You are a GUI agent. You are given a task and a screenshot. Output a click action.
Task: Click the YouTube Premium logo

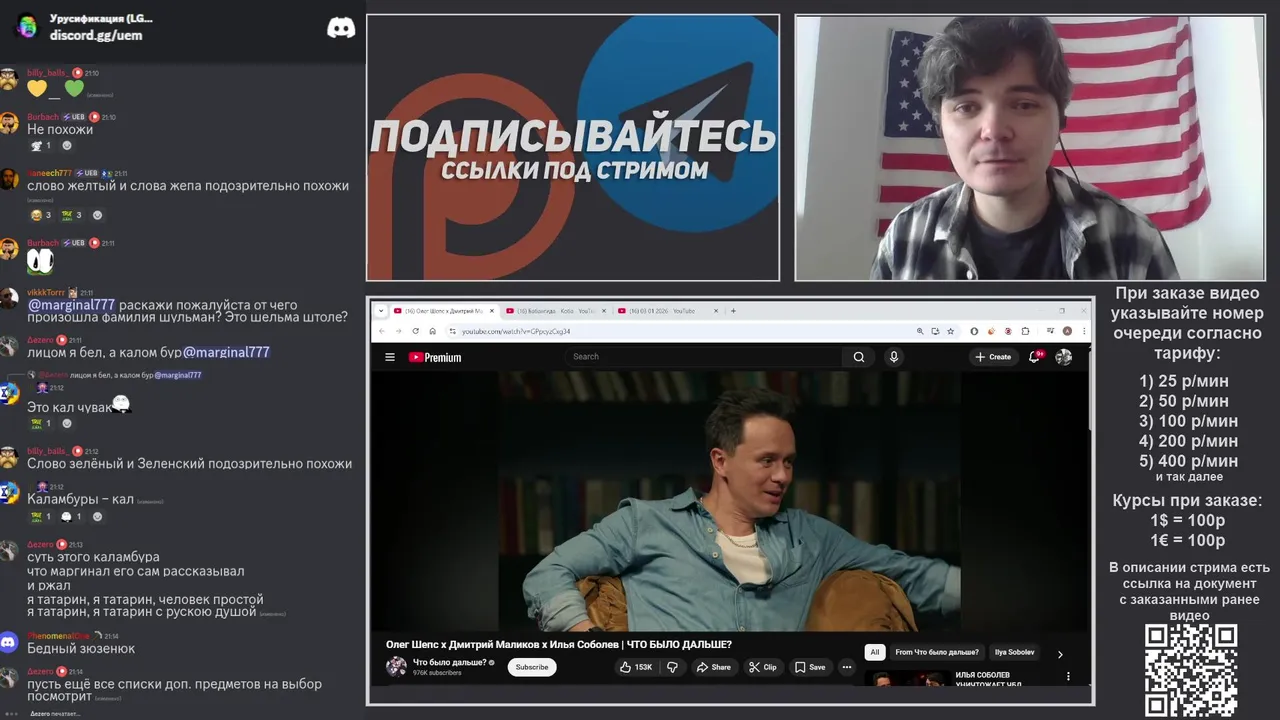tap(435, 357)
